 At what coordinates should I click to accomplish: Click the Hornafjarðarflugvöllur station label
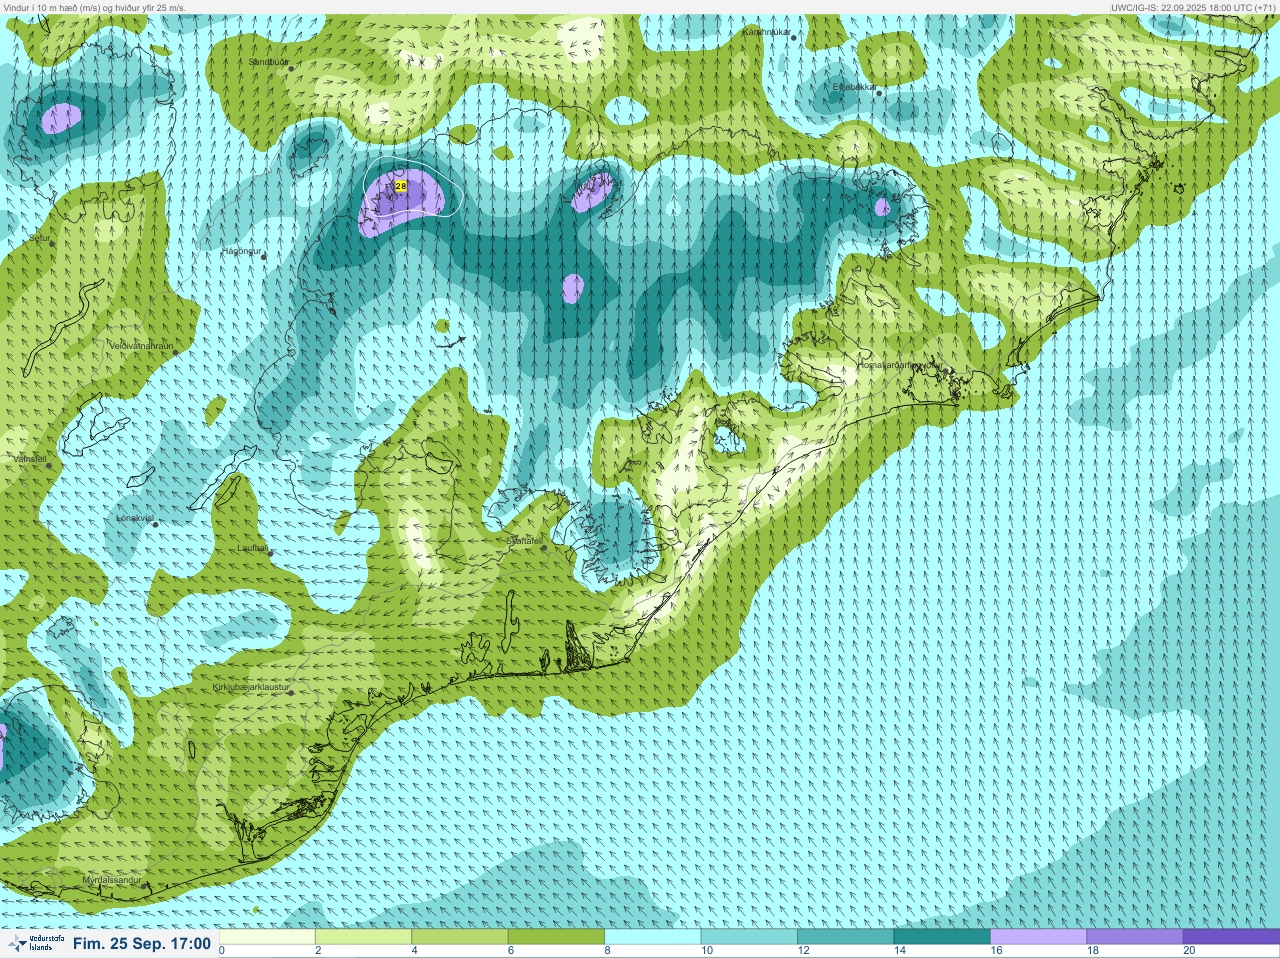click(x=900, y=366)
